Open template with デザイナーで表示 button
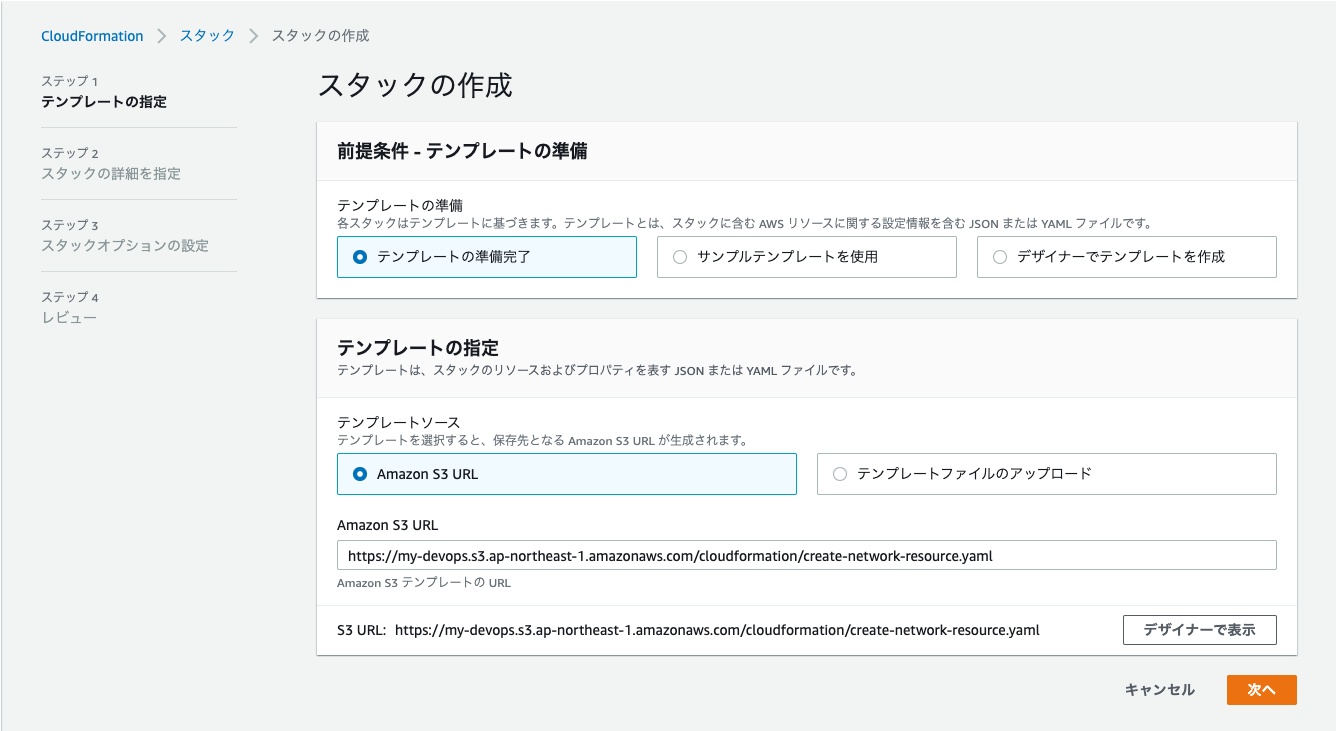Screen dimensions: 1336x731 pyautogui.click(x=1200, y=630)
